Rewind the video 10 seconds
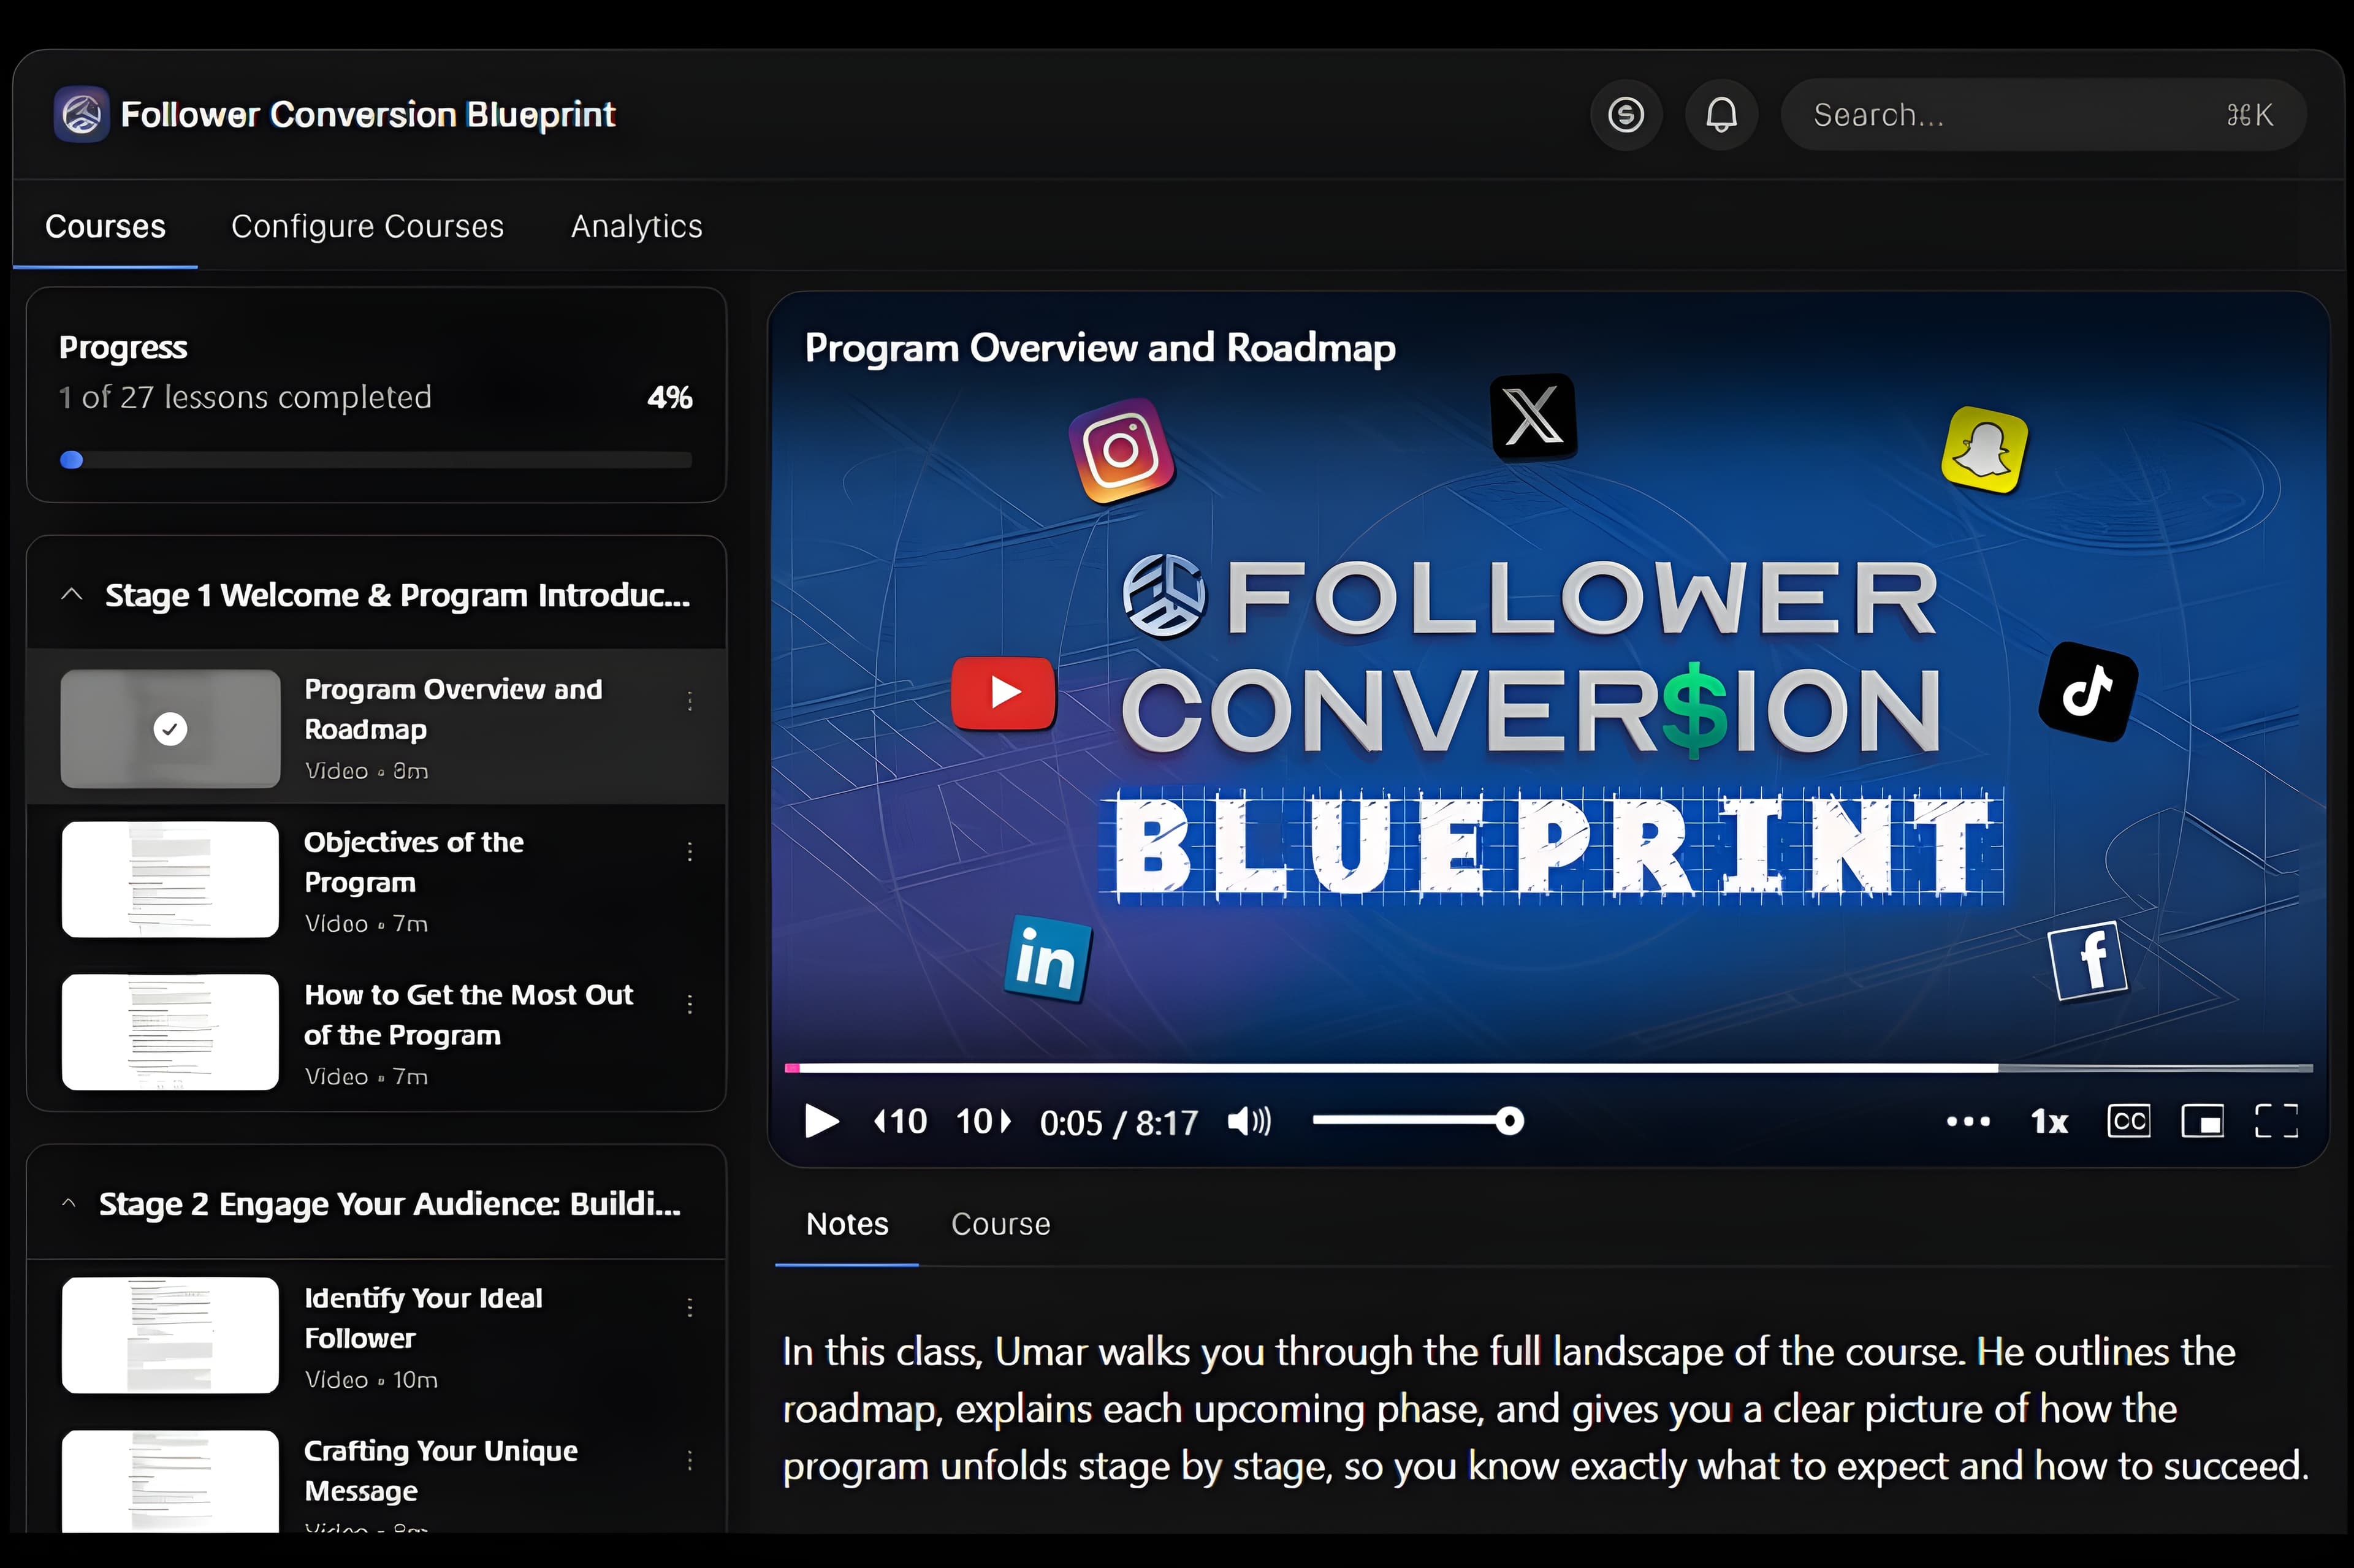 click(x=900, y=1121)
